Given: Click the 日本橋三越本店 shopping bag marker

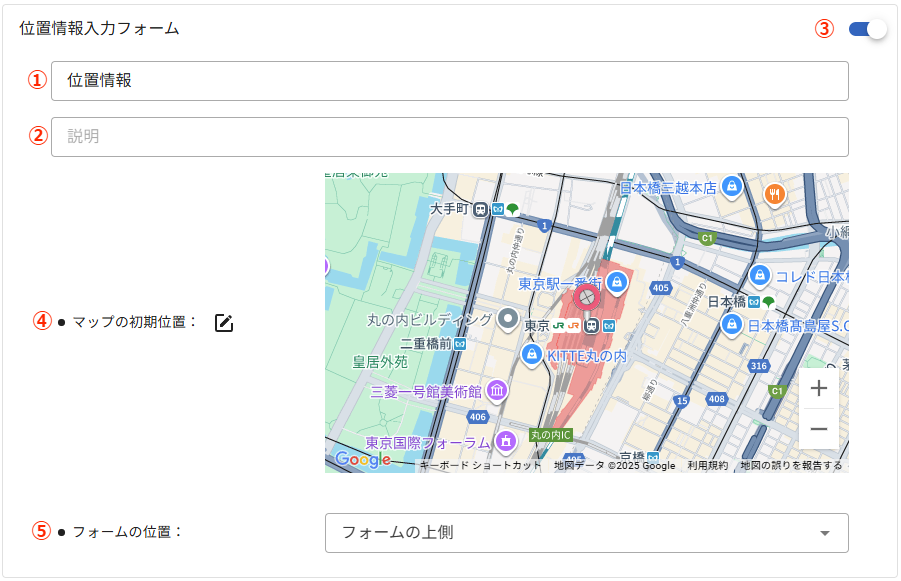Looking at the screenshot, I should coord(732,187).
